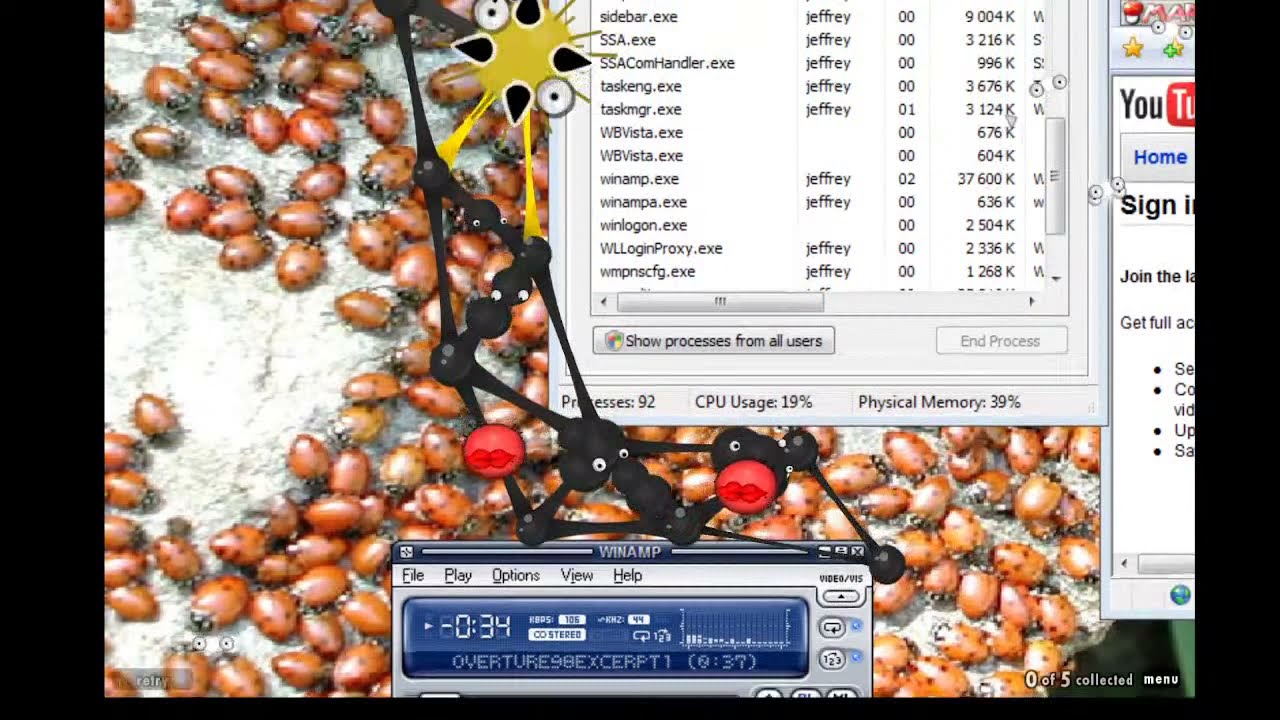Minimize the Winamp window
The image size is (1280, 720).
click(x=825, y=552)
